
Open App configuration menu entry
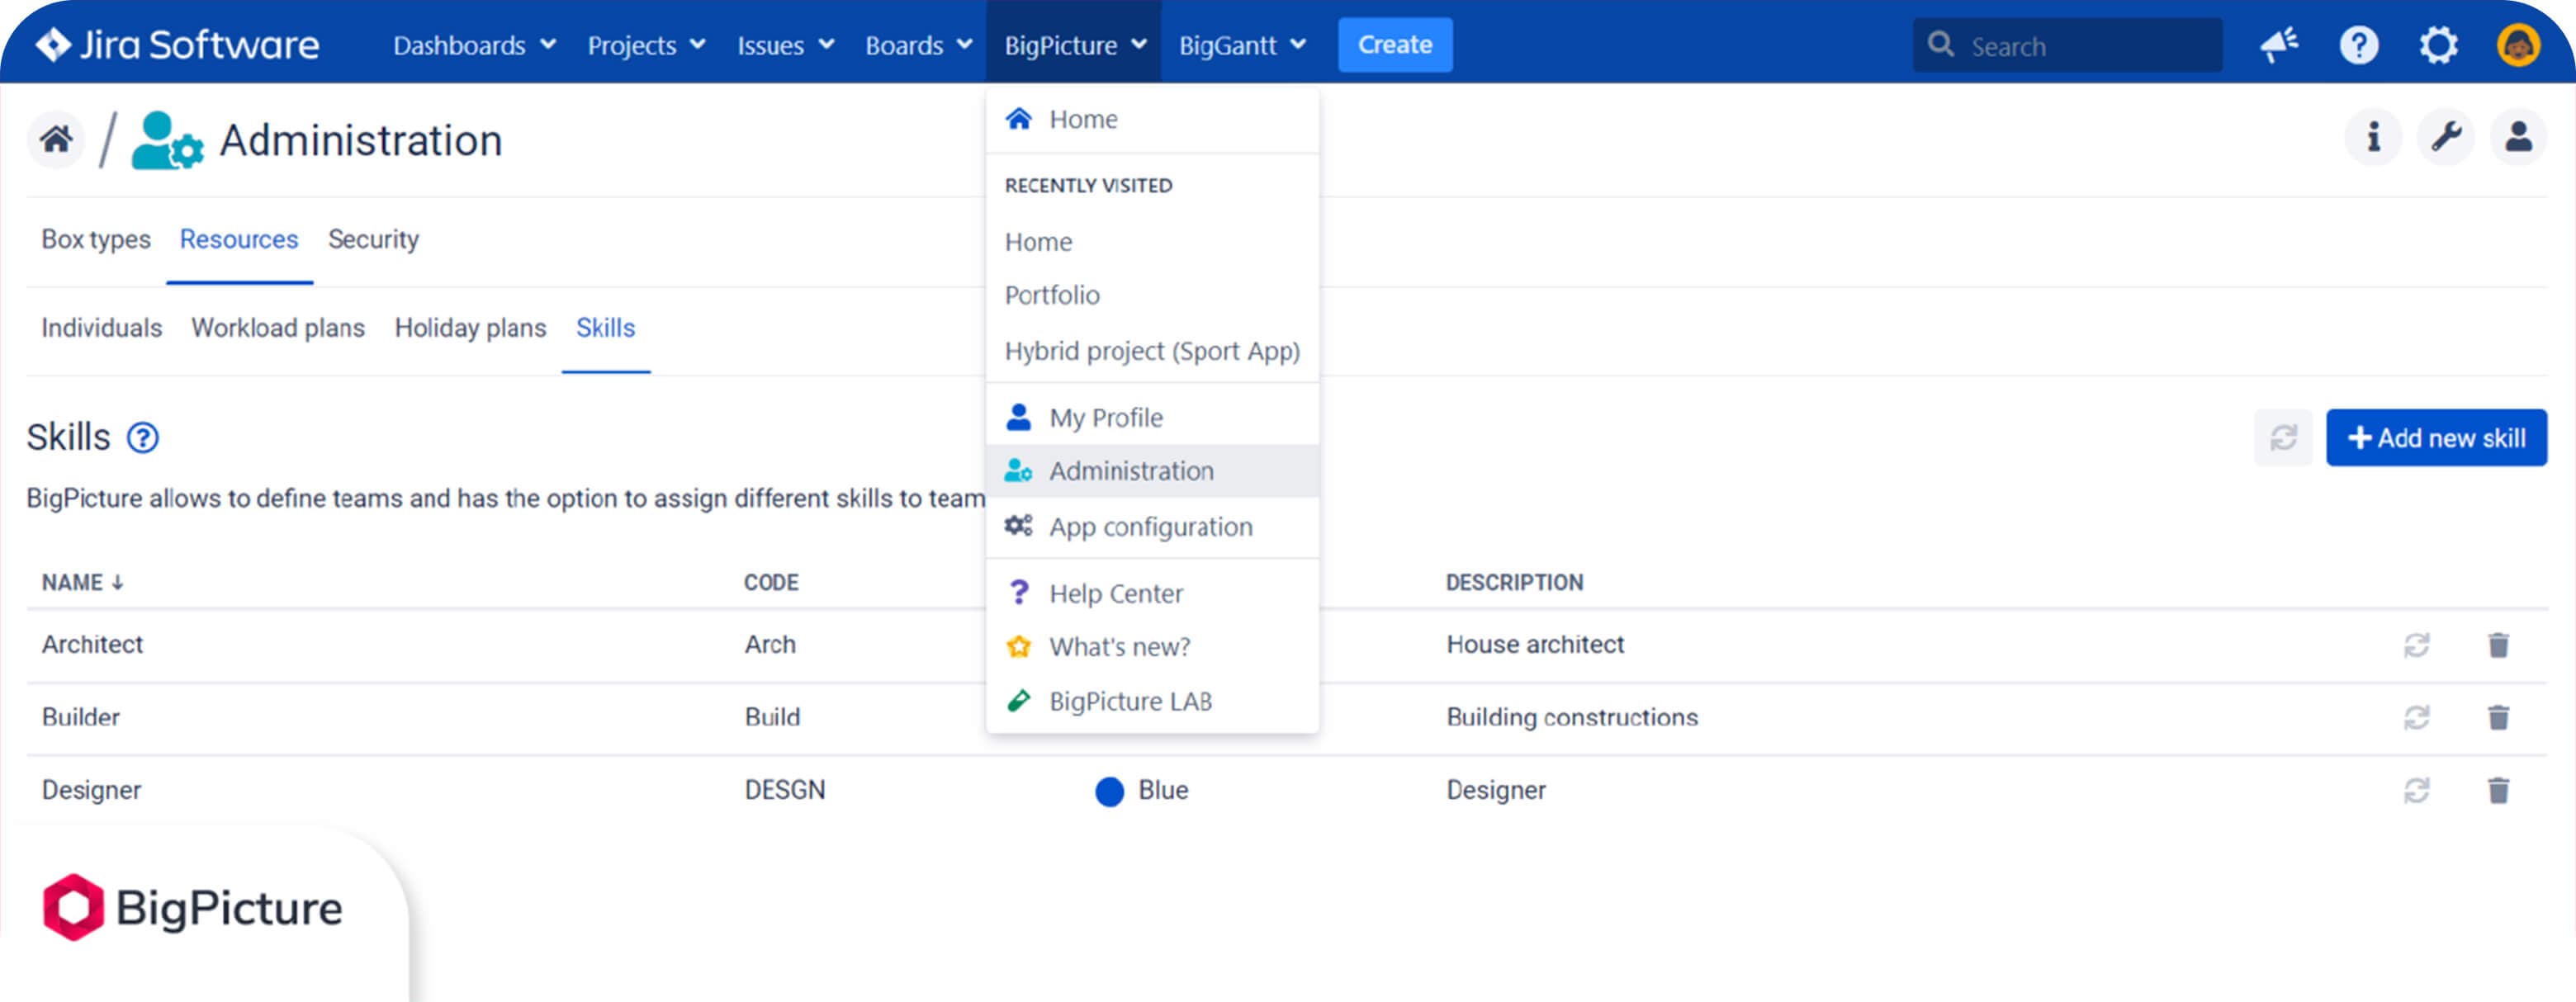coord(1152,526)
